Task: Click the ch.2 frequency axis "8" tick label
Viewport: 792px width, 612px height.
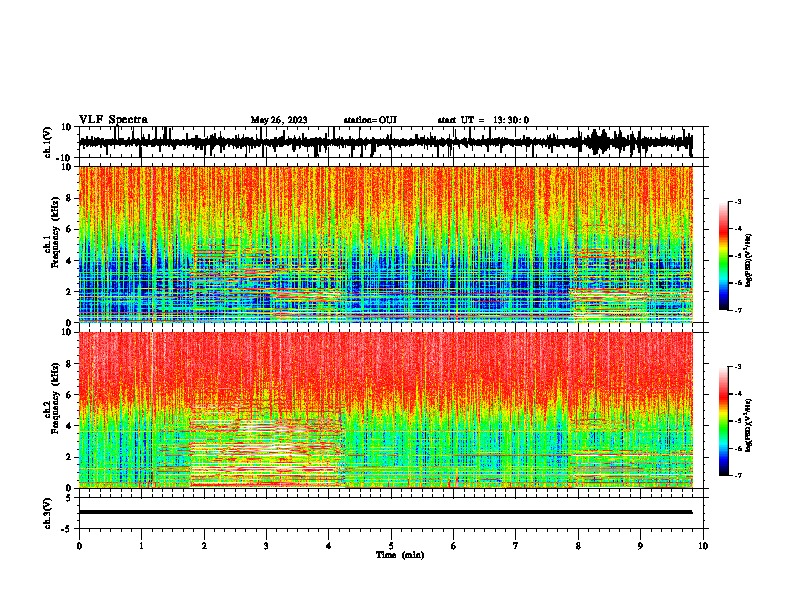Action: point(70,364)
